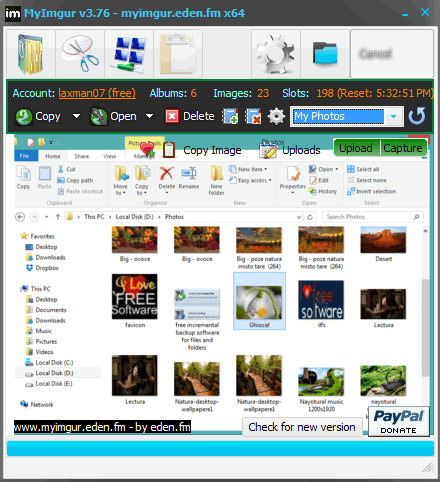440x482 pixels.
Task: Click the remove album icon
Action: (x=253, y=116)
